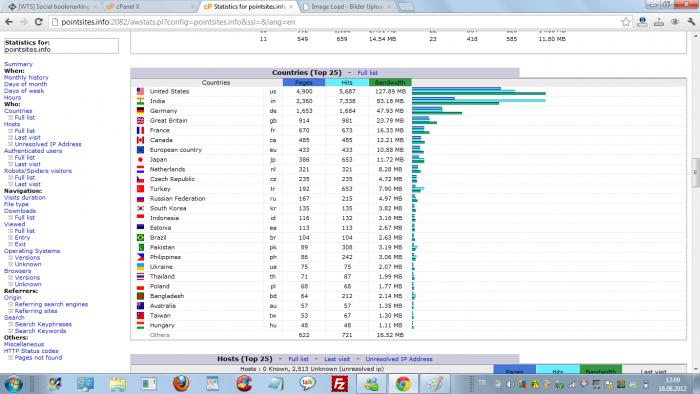Click the India flag icon

140,101
